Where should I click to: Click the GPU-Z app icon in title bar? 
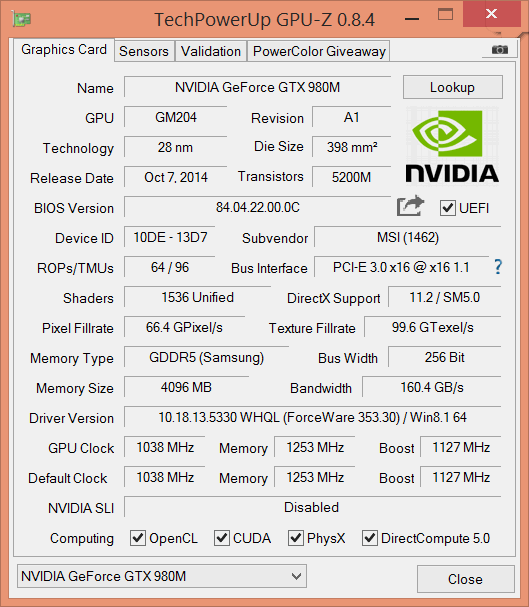(21, 19)
